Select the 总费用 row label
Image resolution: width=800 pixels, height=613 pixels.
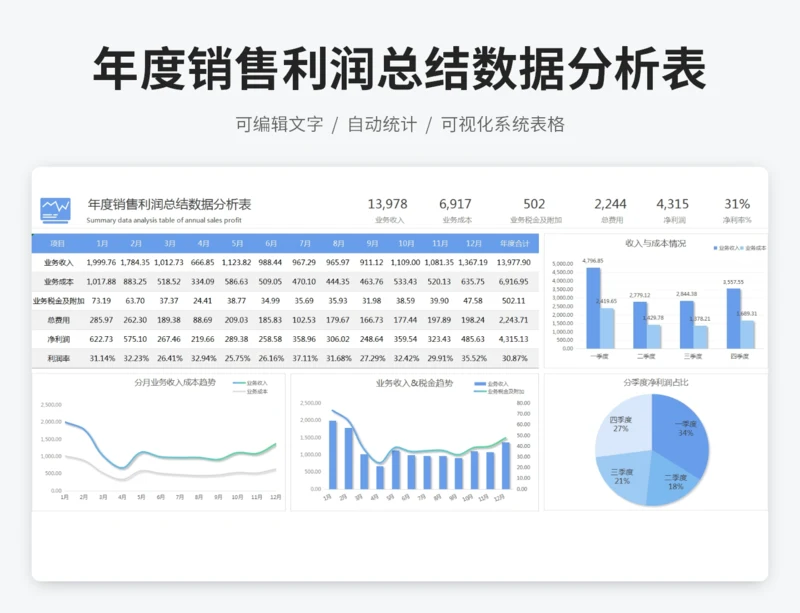[x=59, y=321]
